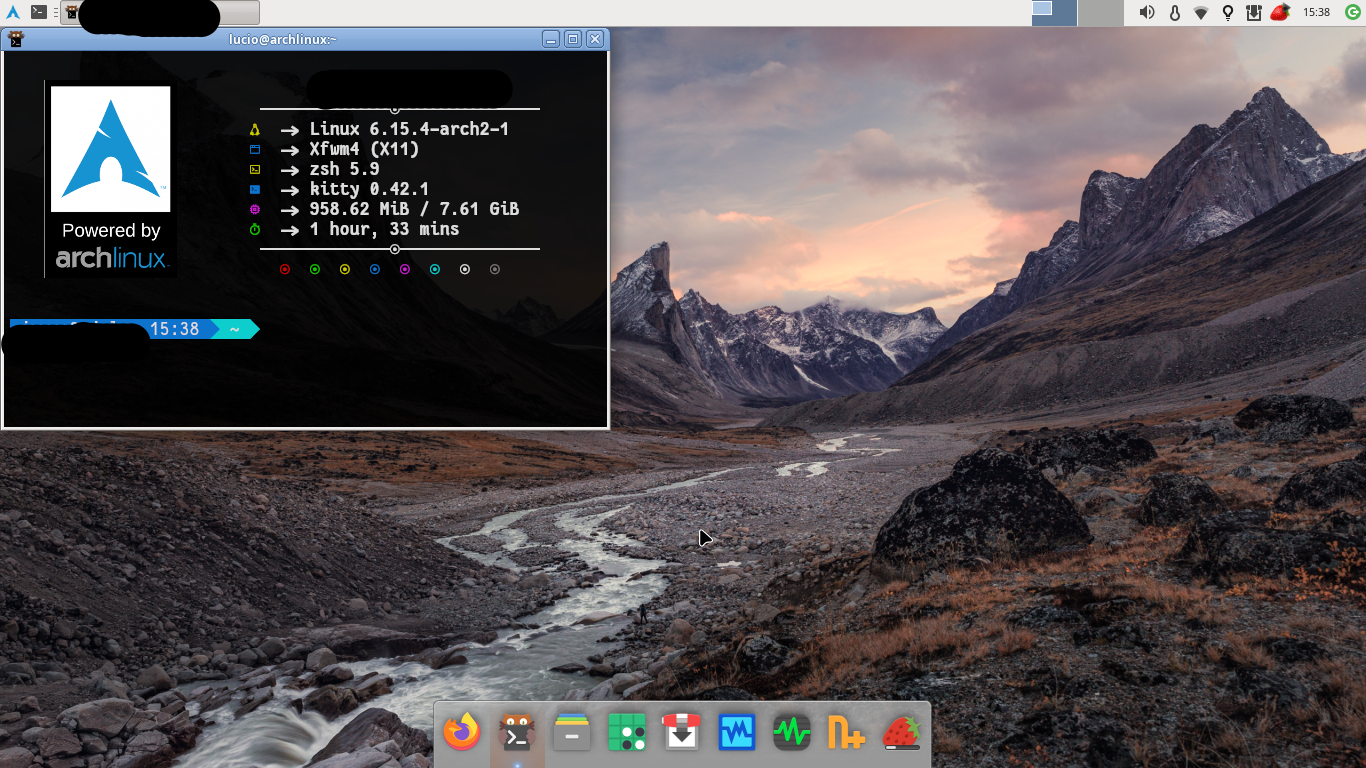Click the Arch Linux logo image in terminal
Viewport: 1366px width, 768px height.
click(x=111, y=178)
